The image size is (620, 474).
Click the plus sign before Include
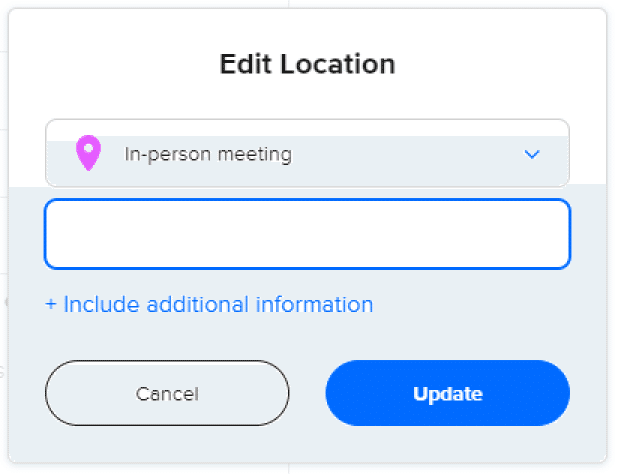click(51, 304)
